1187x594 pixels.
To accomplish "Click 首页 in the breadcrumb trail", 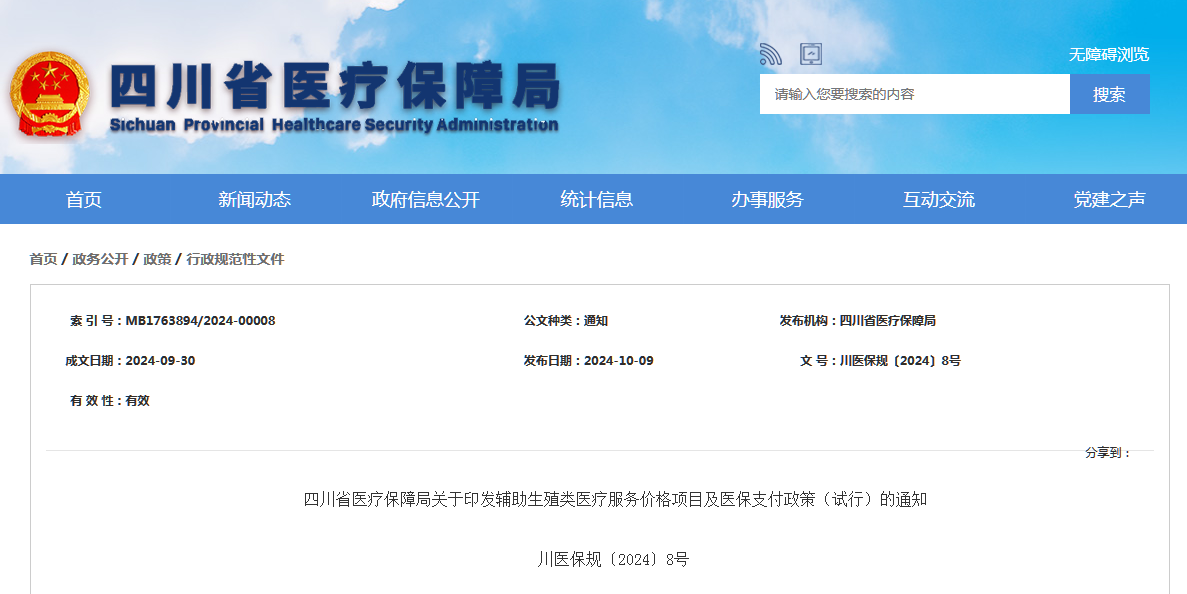I will pos(41,259).
